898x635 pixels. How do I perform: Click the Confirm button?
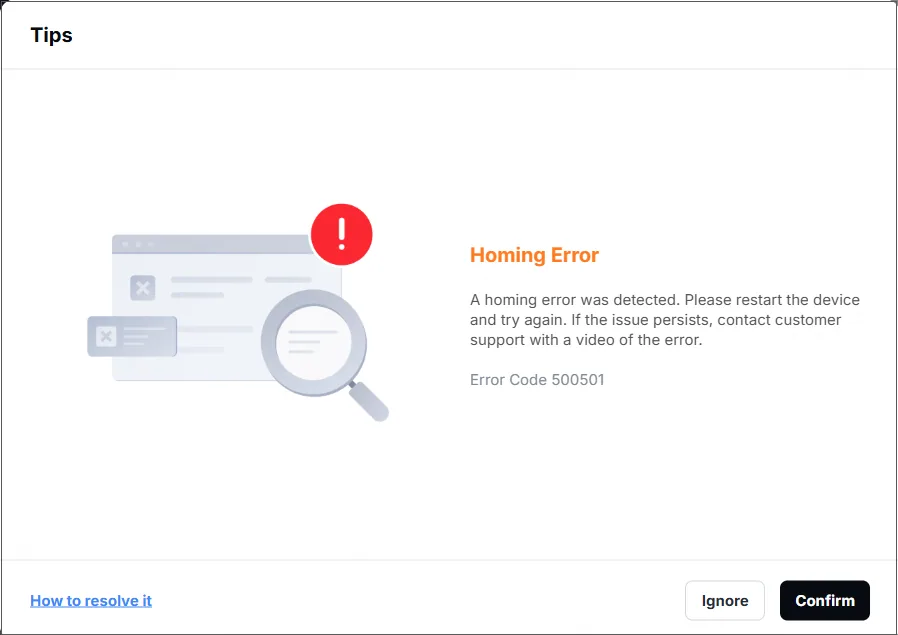coord(825,600)
